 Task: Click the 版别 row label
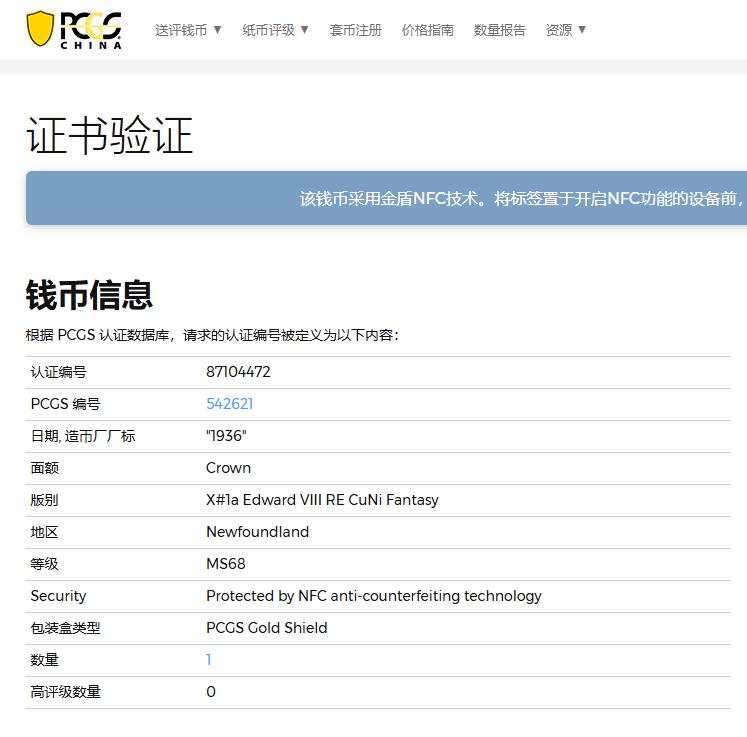44,500
